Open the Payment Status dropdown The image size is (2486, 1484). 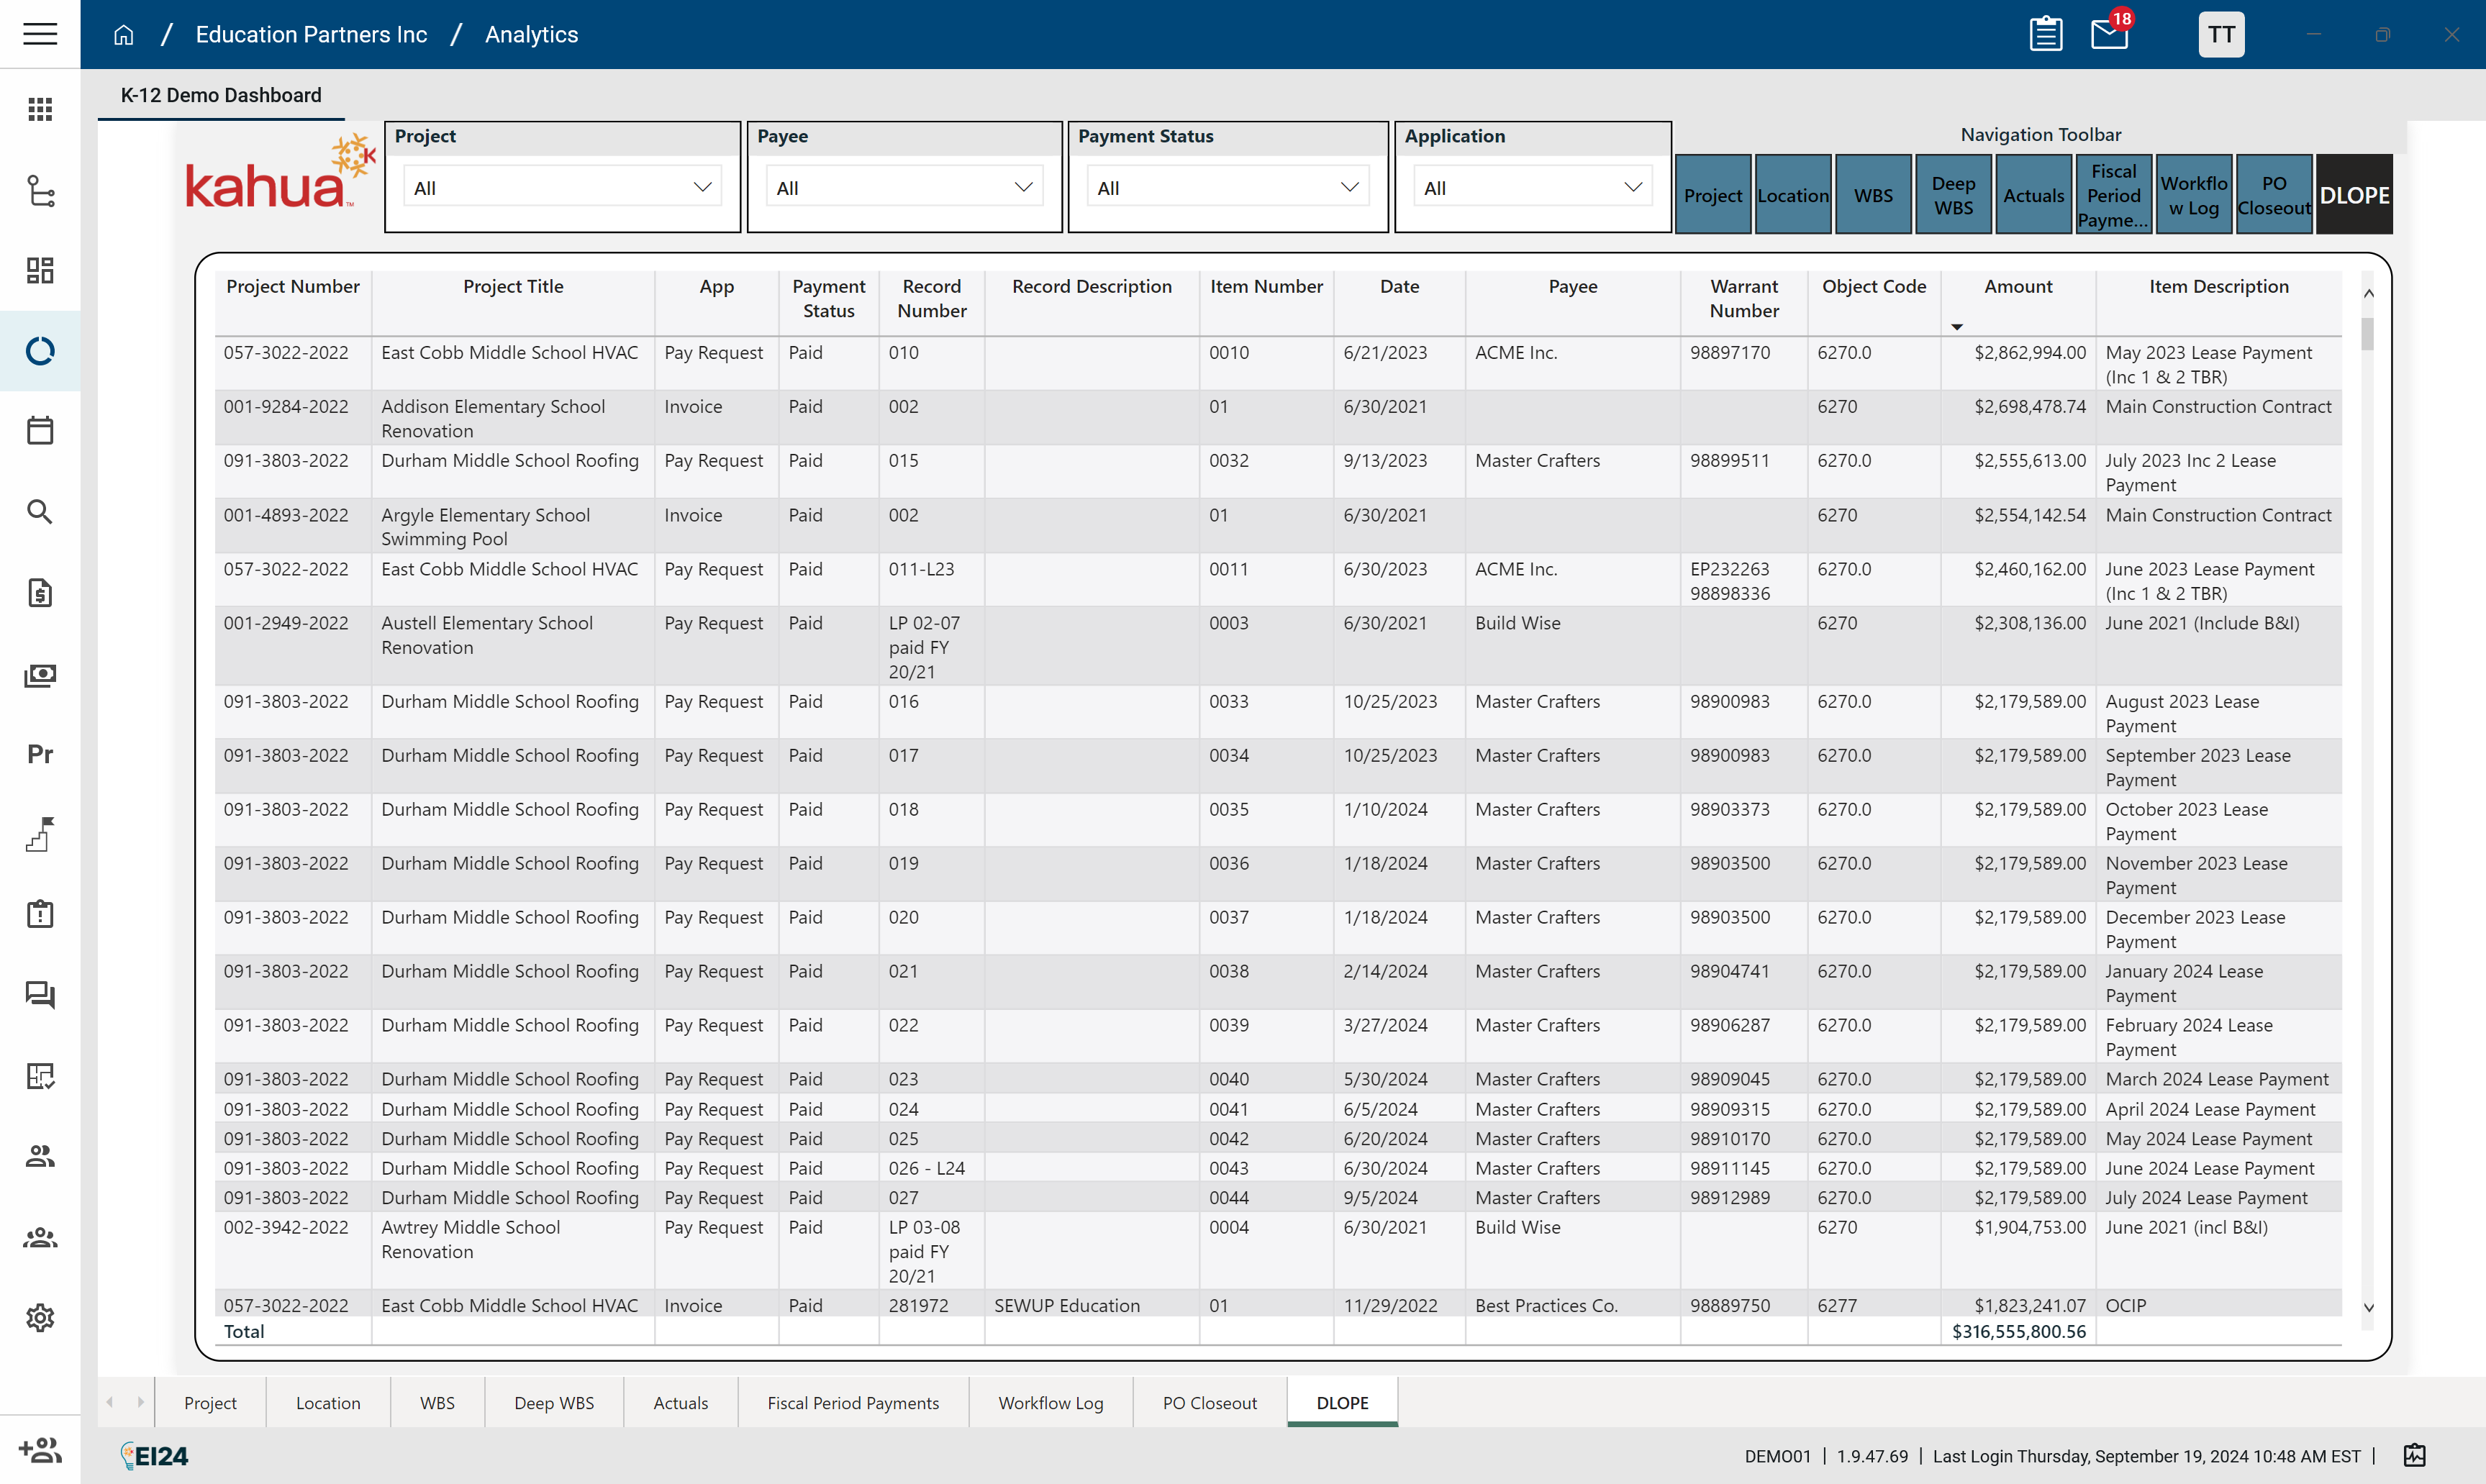tap(1227, 188)
